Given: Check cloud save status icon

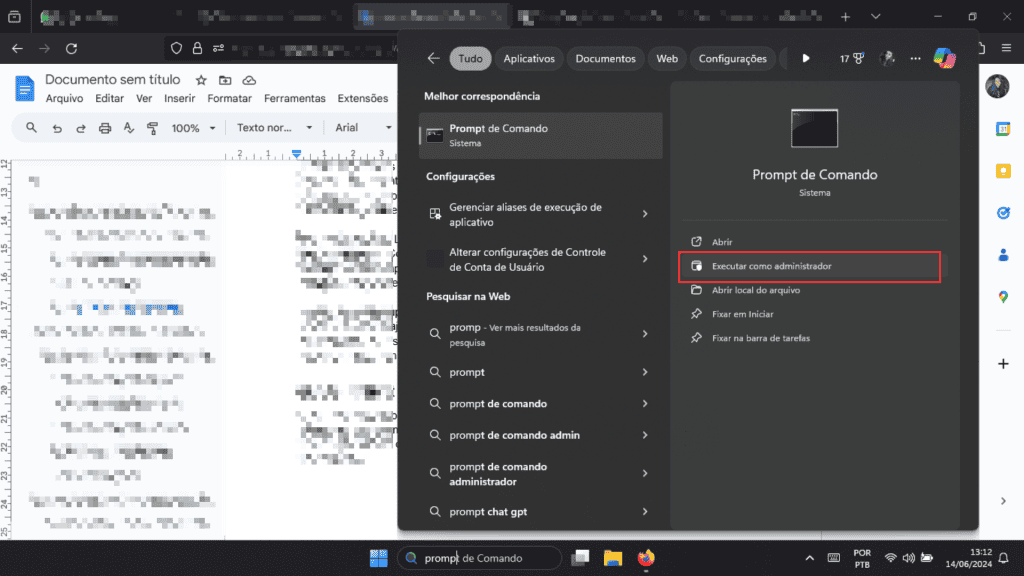Looking at the screenshot, I should [x=249, y=80].
